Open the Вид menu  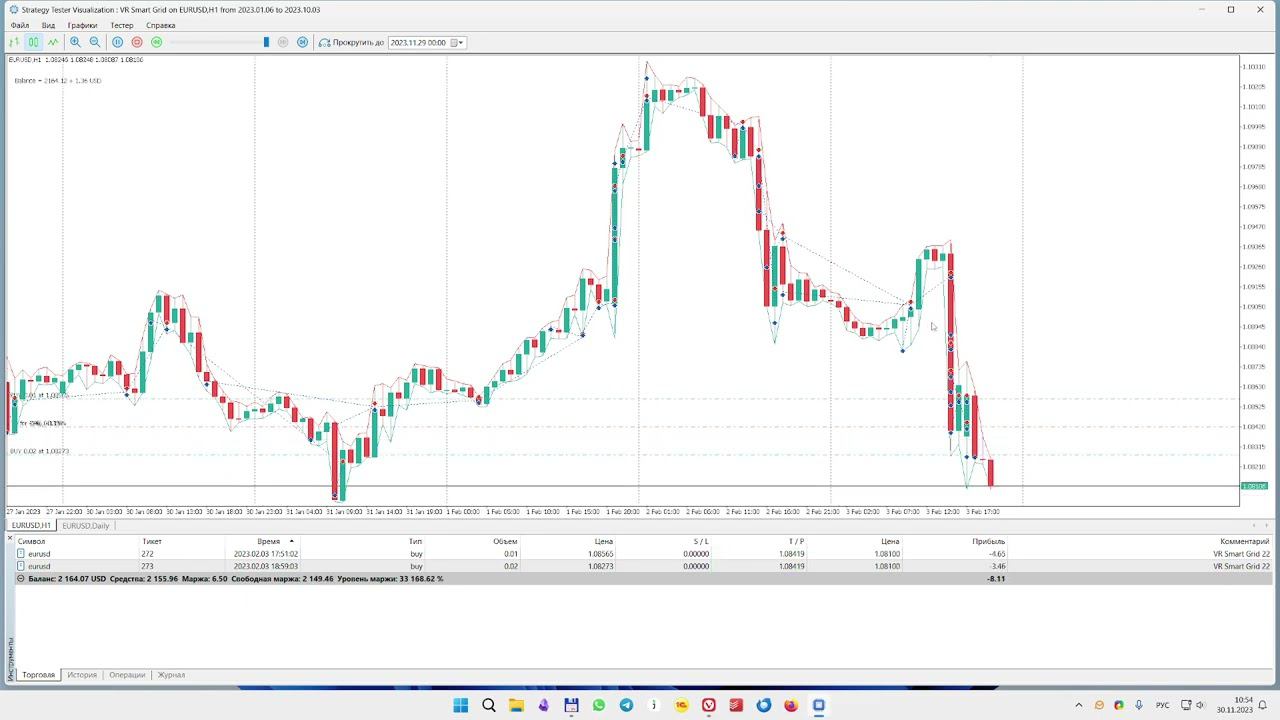(x=48, y=25)
